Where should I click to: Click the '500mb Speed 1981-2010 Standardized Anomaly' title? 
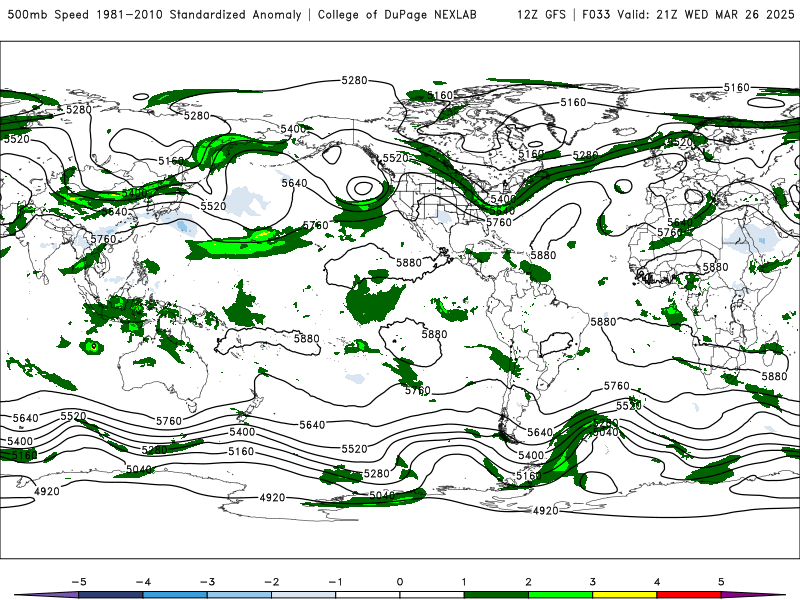155,14
